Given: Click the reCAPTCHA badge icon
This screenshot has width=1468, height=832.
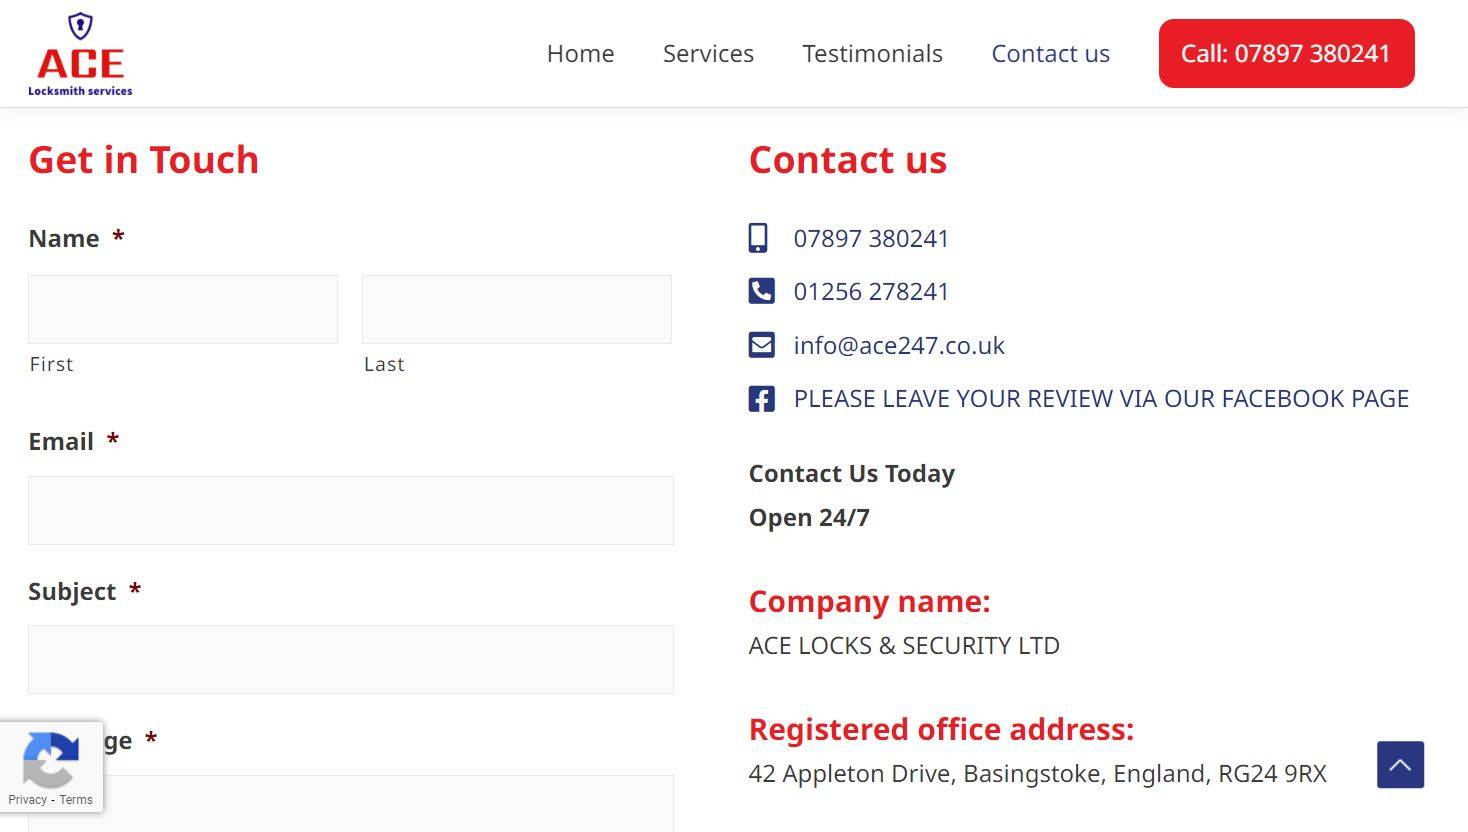Looking at the screenshot, I should (50, 762).
